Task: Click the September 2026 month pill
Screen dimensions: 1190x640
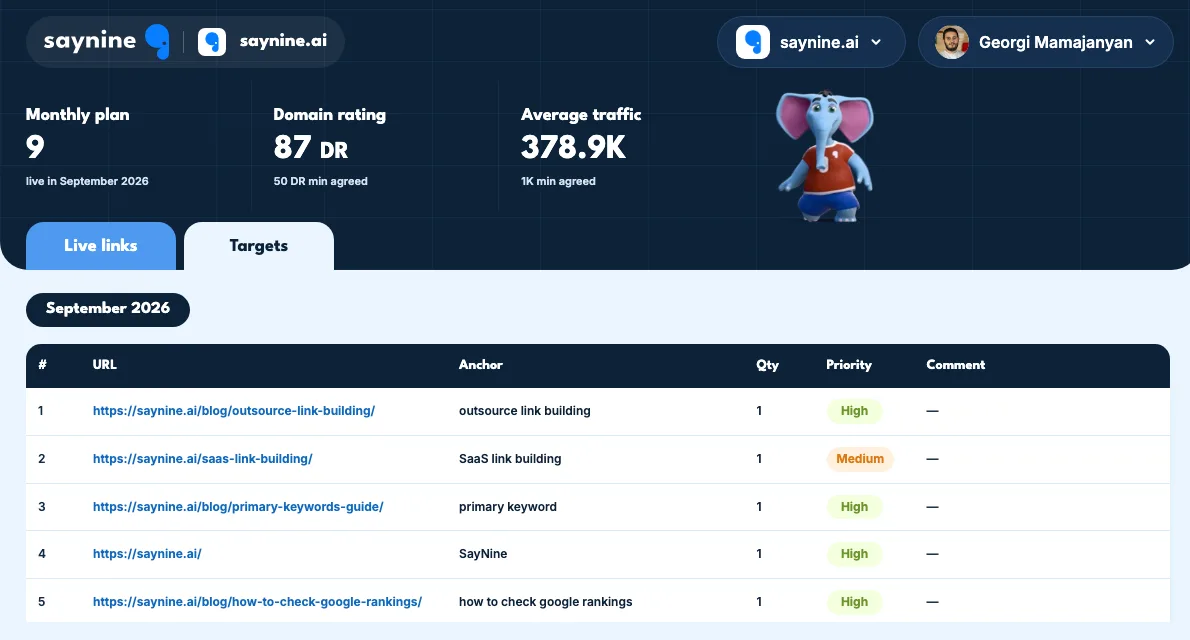Action: click(x=108, y=309)
